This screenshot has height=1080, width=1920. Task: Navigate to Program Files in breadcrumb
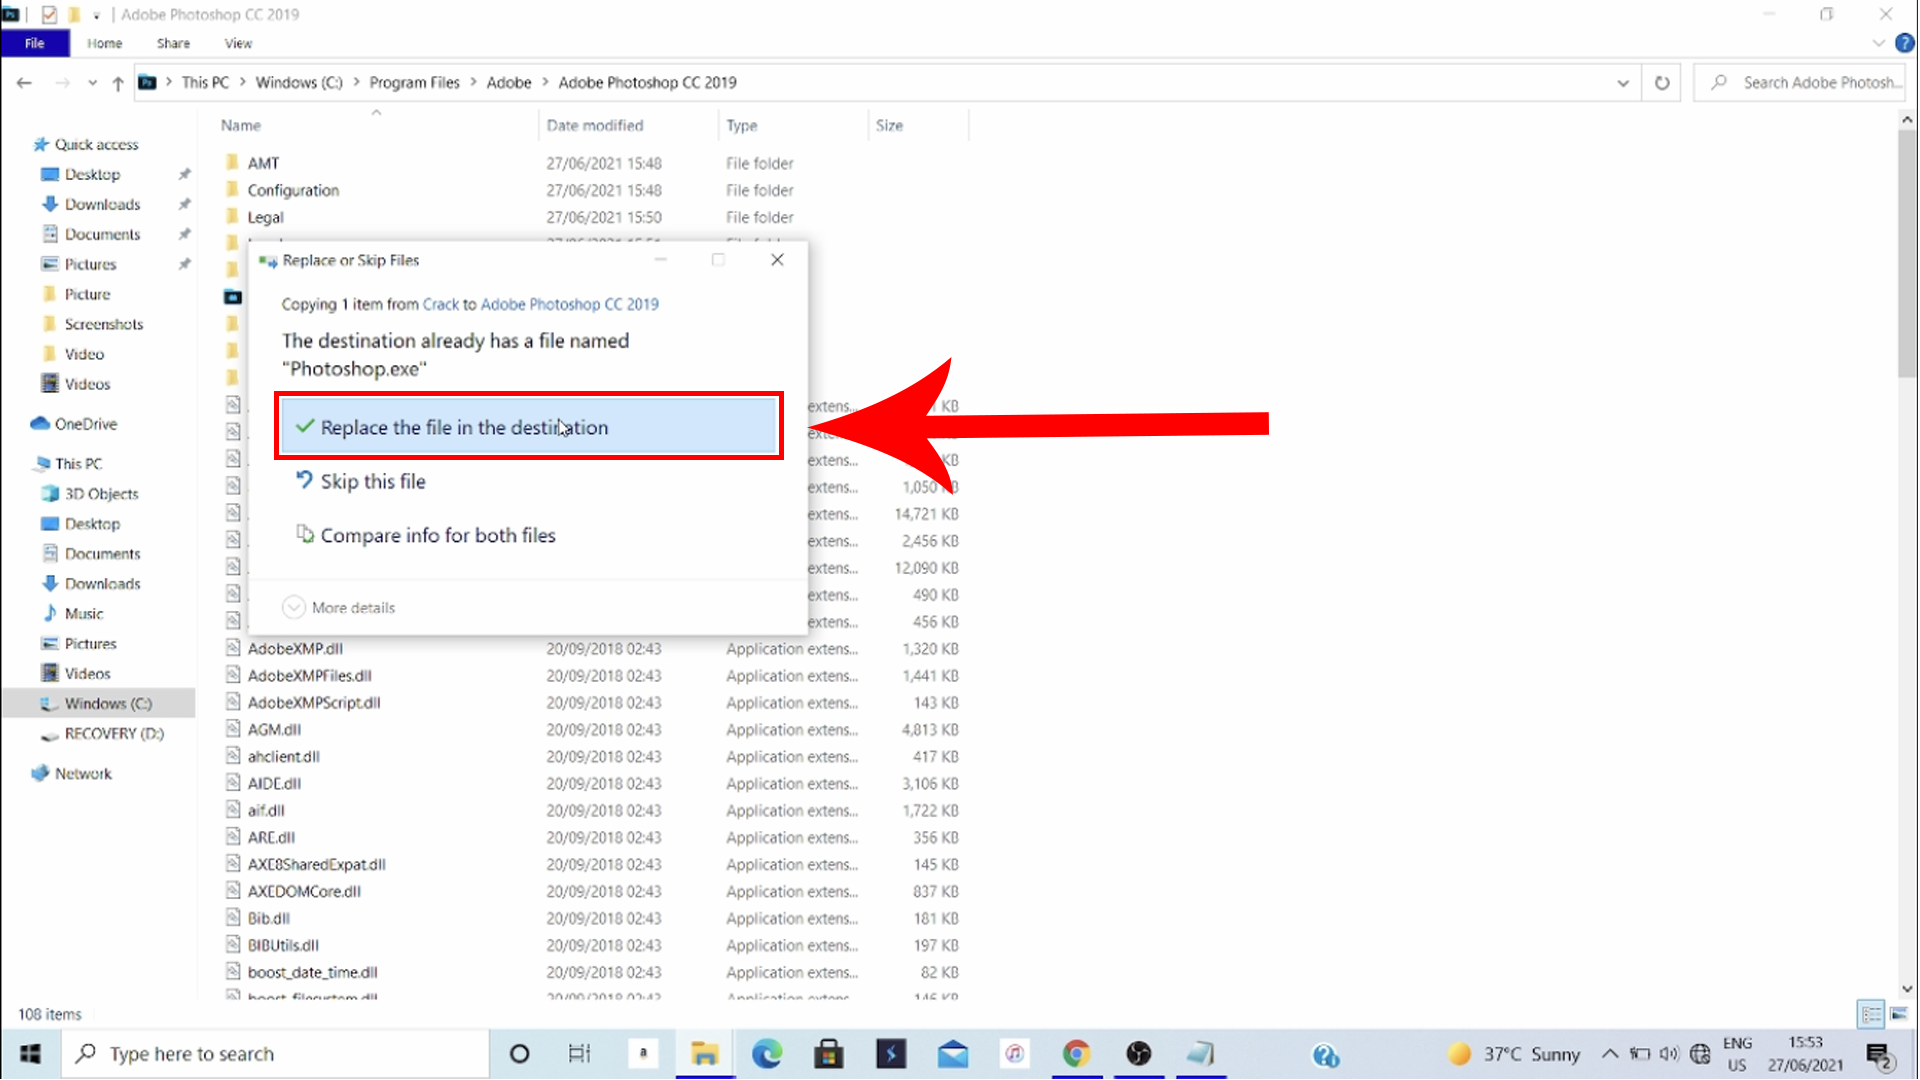(x=414, y=82)
